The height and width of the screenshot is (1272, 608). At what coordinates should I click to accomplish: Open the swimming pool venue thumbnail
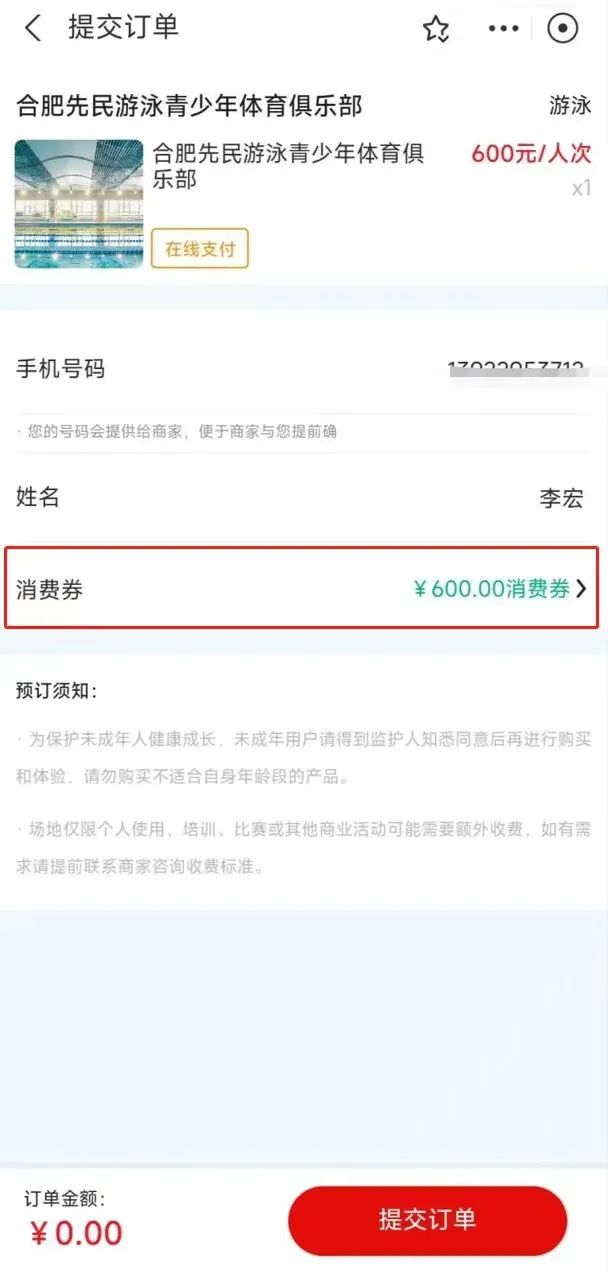(x=79, y=204)
